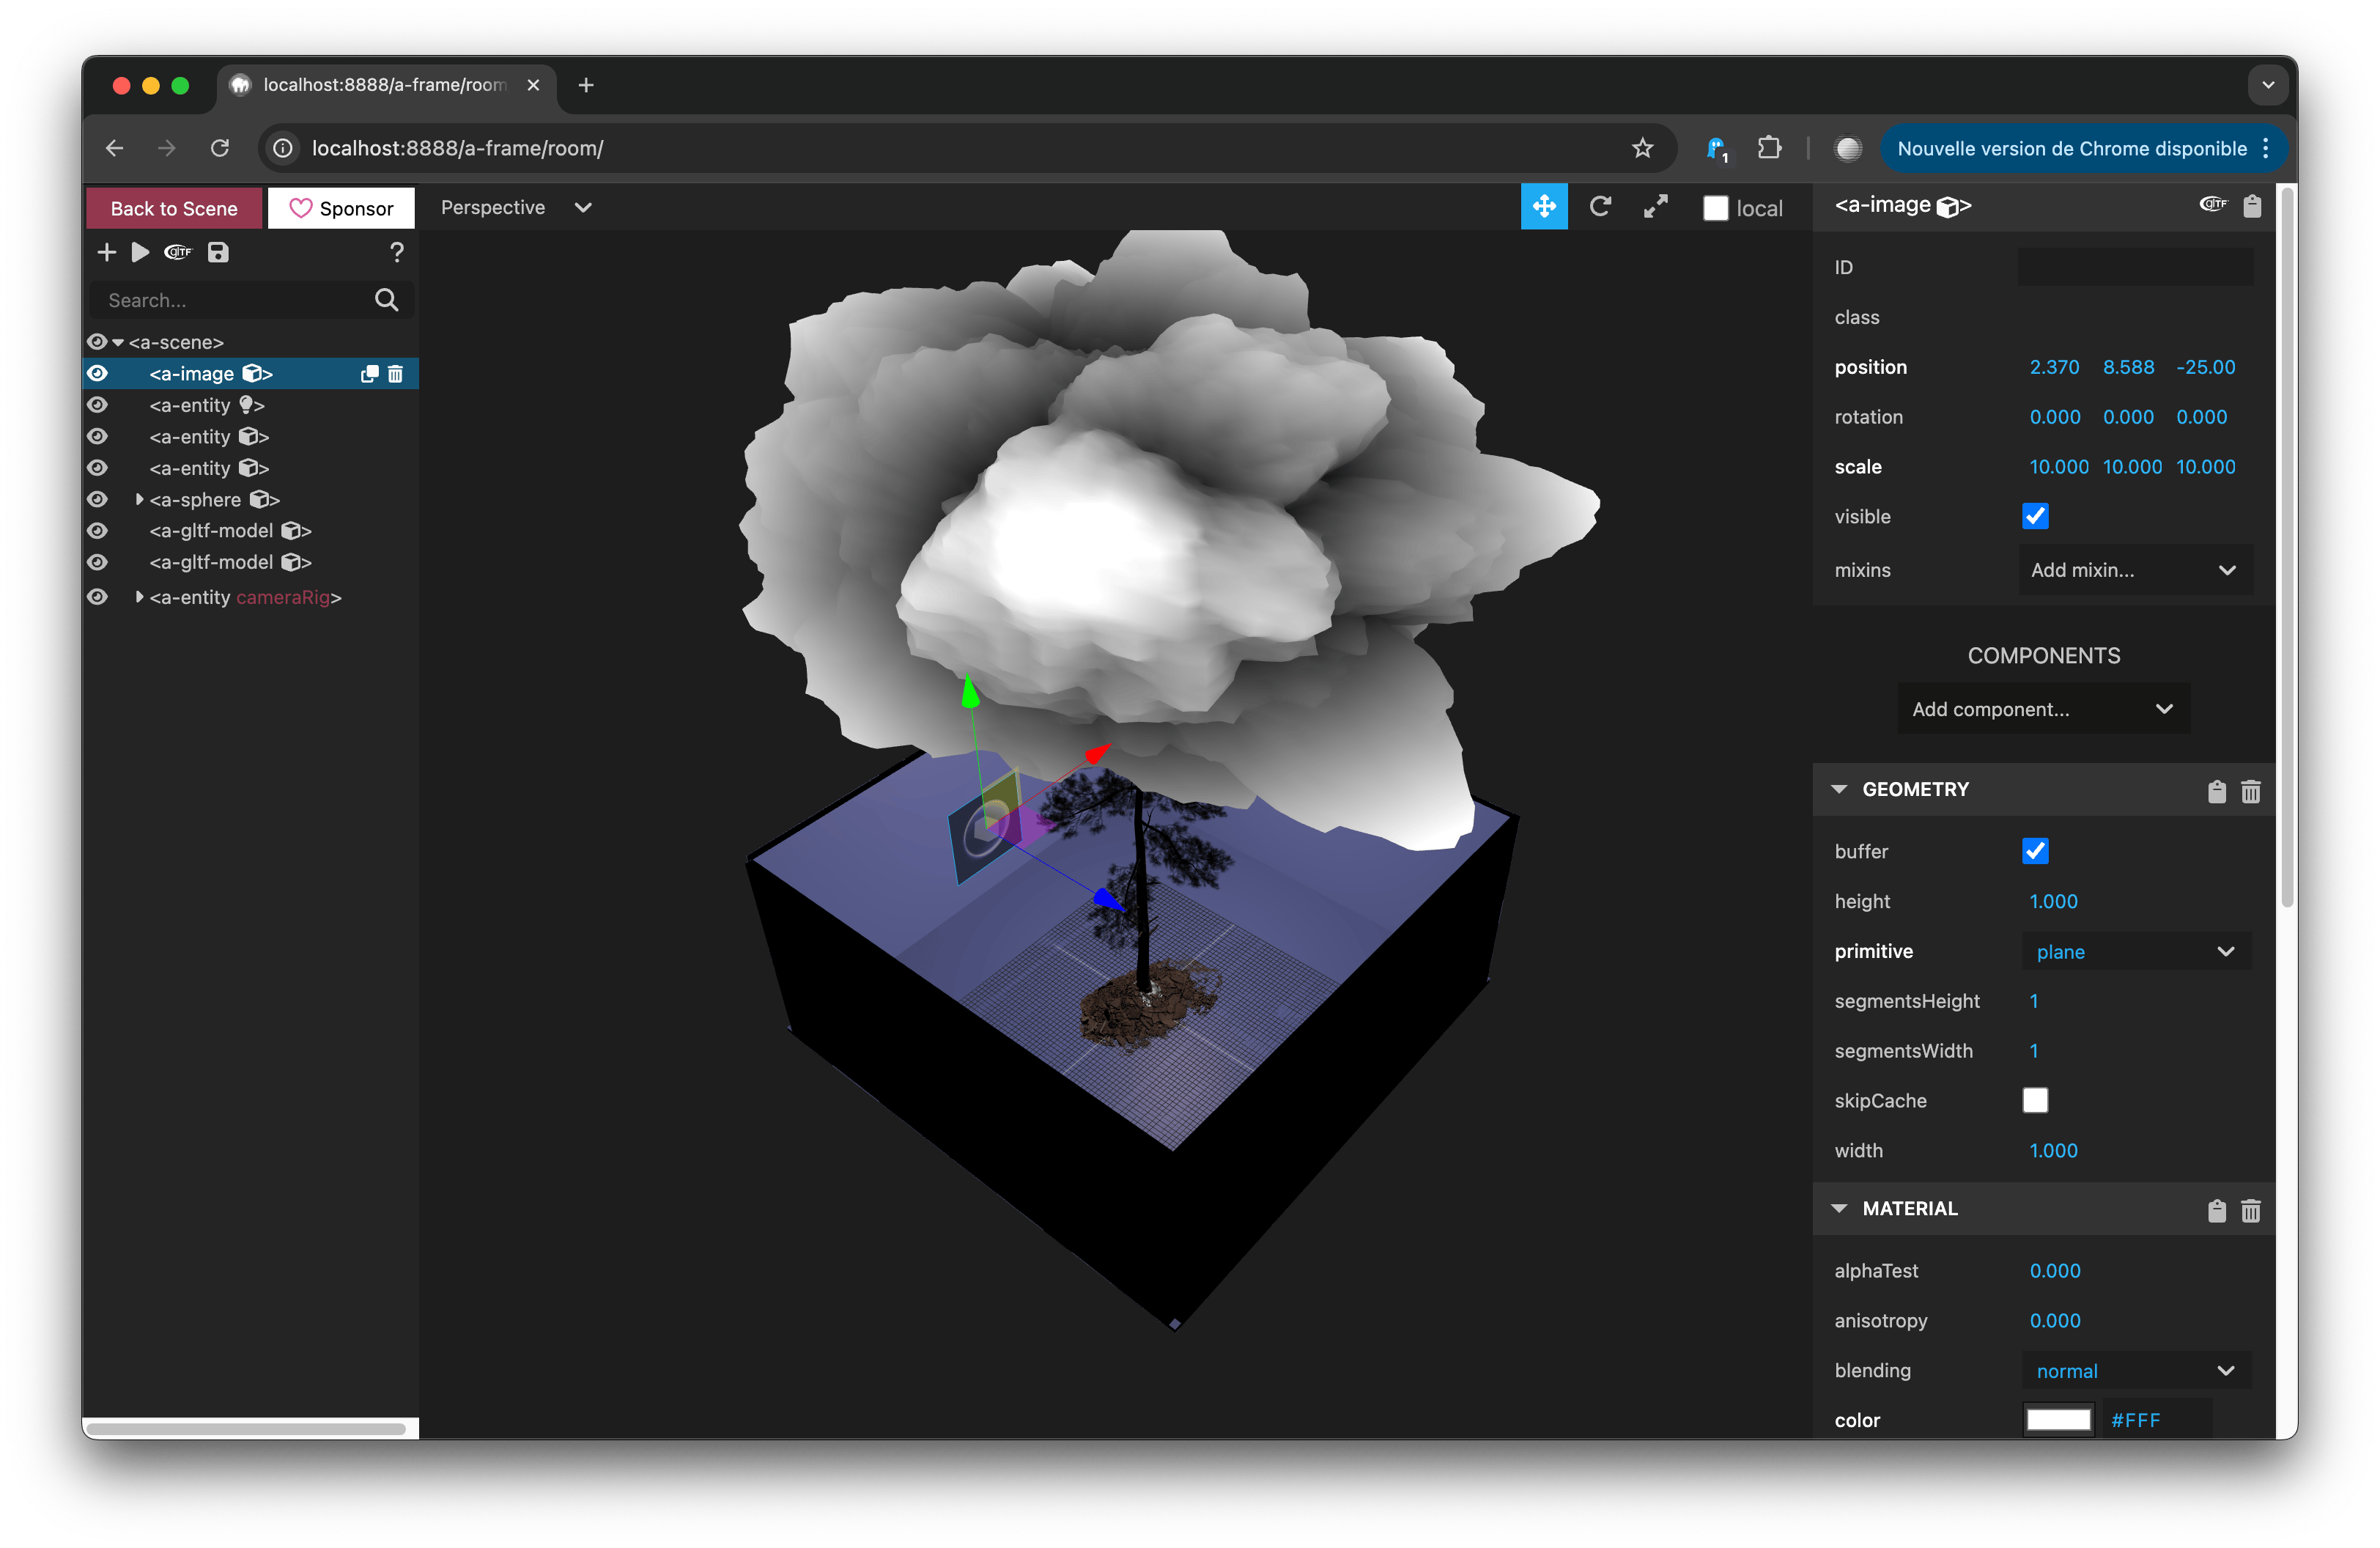The image size is (2380, 1548).
Task: Select the scale transform tool
Action: tap(1655, 207)
